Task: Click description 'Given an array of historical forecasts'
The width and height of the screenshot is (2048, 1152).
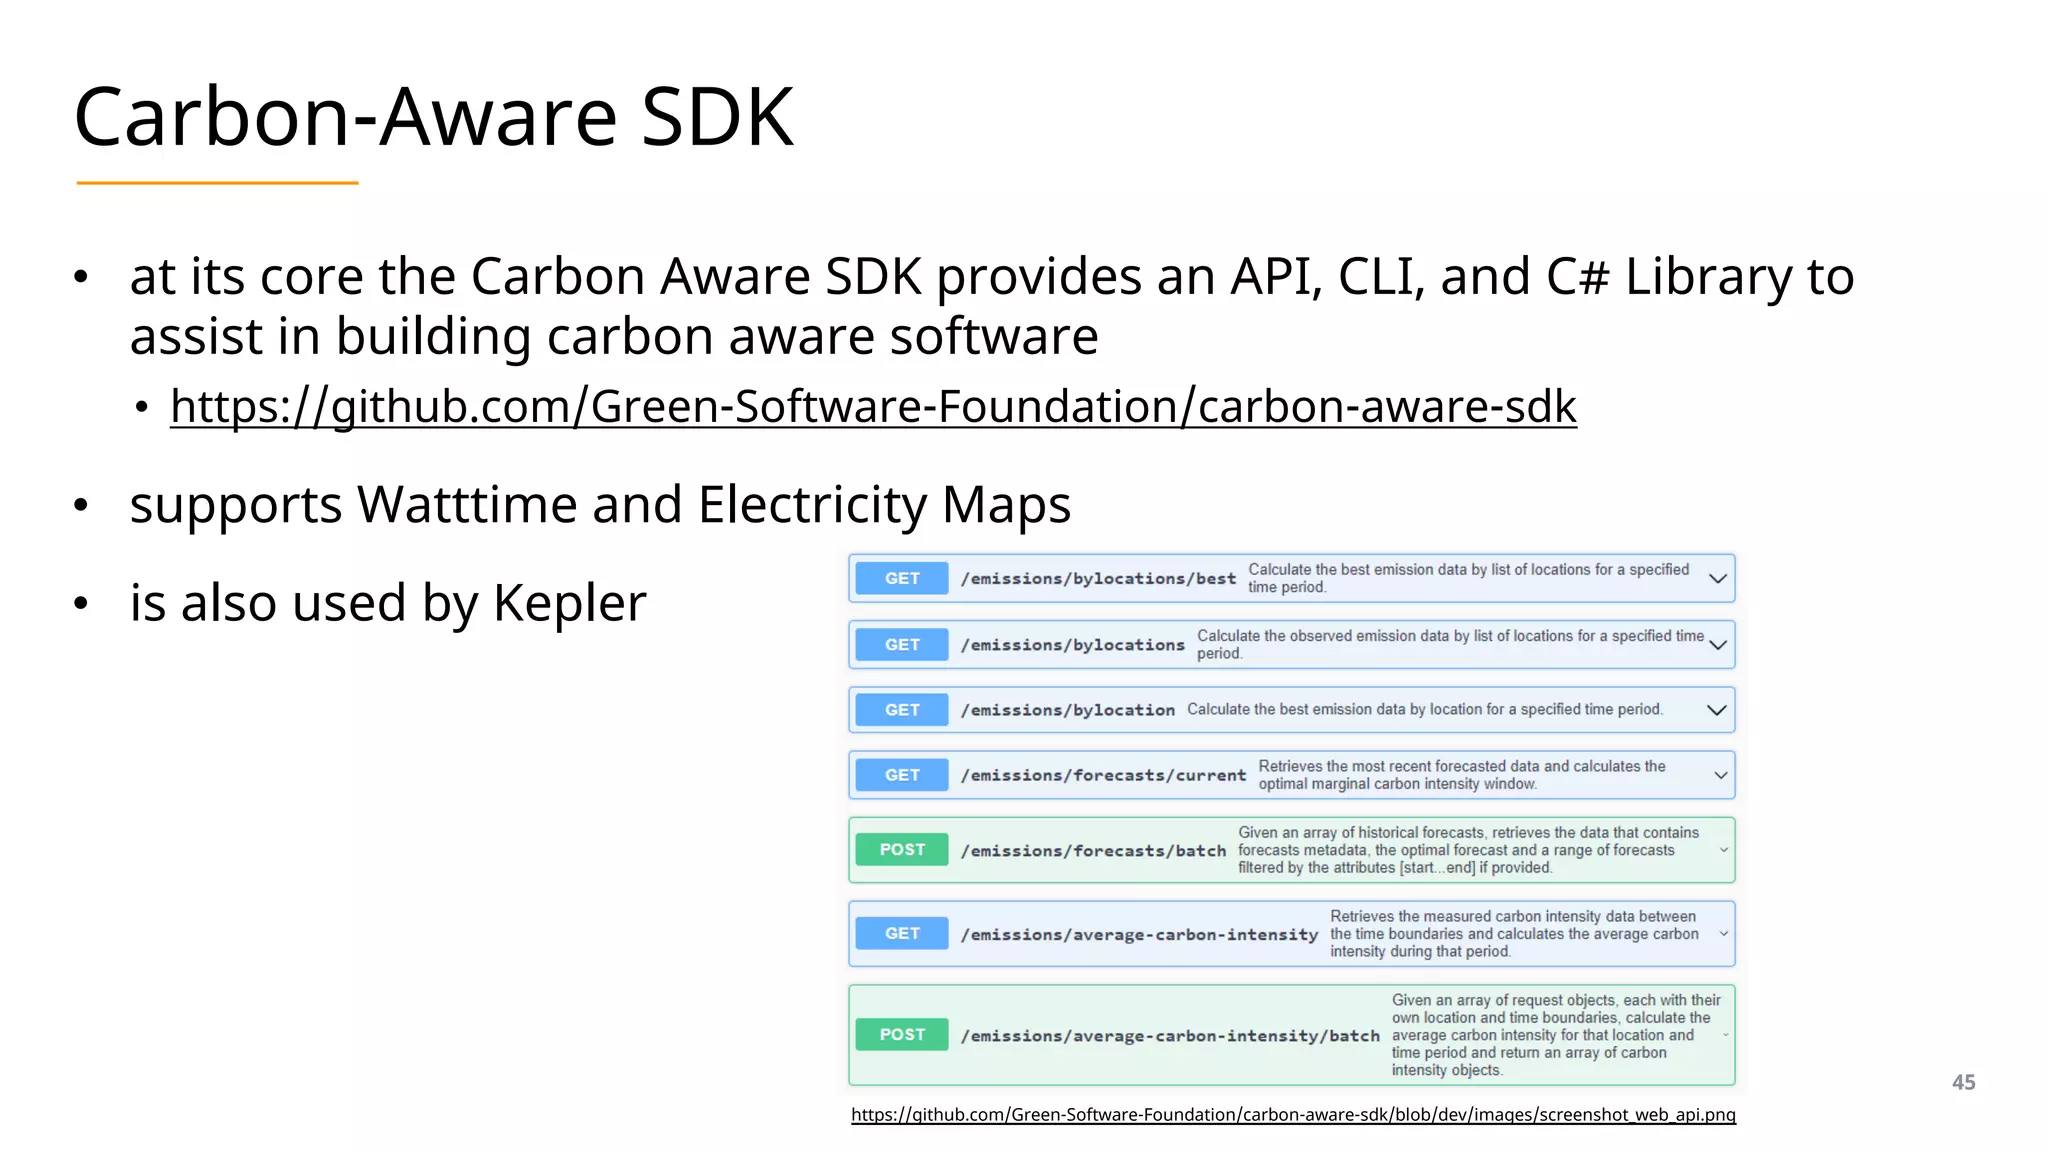Action: tap(1468, 850)
